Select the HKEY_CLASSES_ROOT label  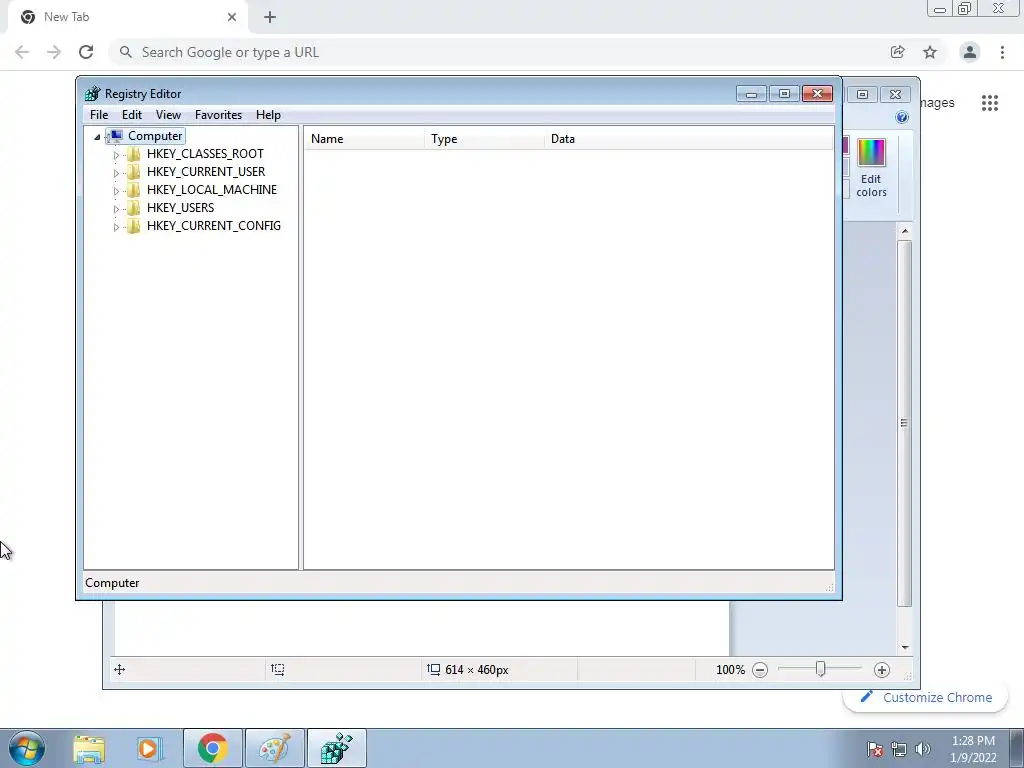205,154
